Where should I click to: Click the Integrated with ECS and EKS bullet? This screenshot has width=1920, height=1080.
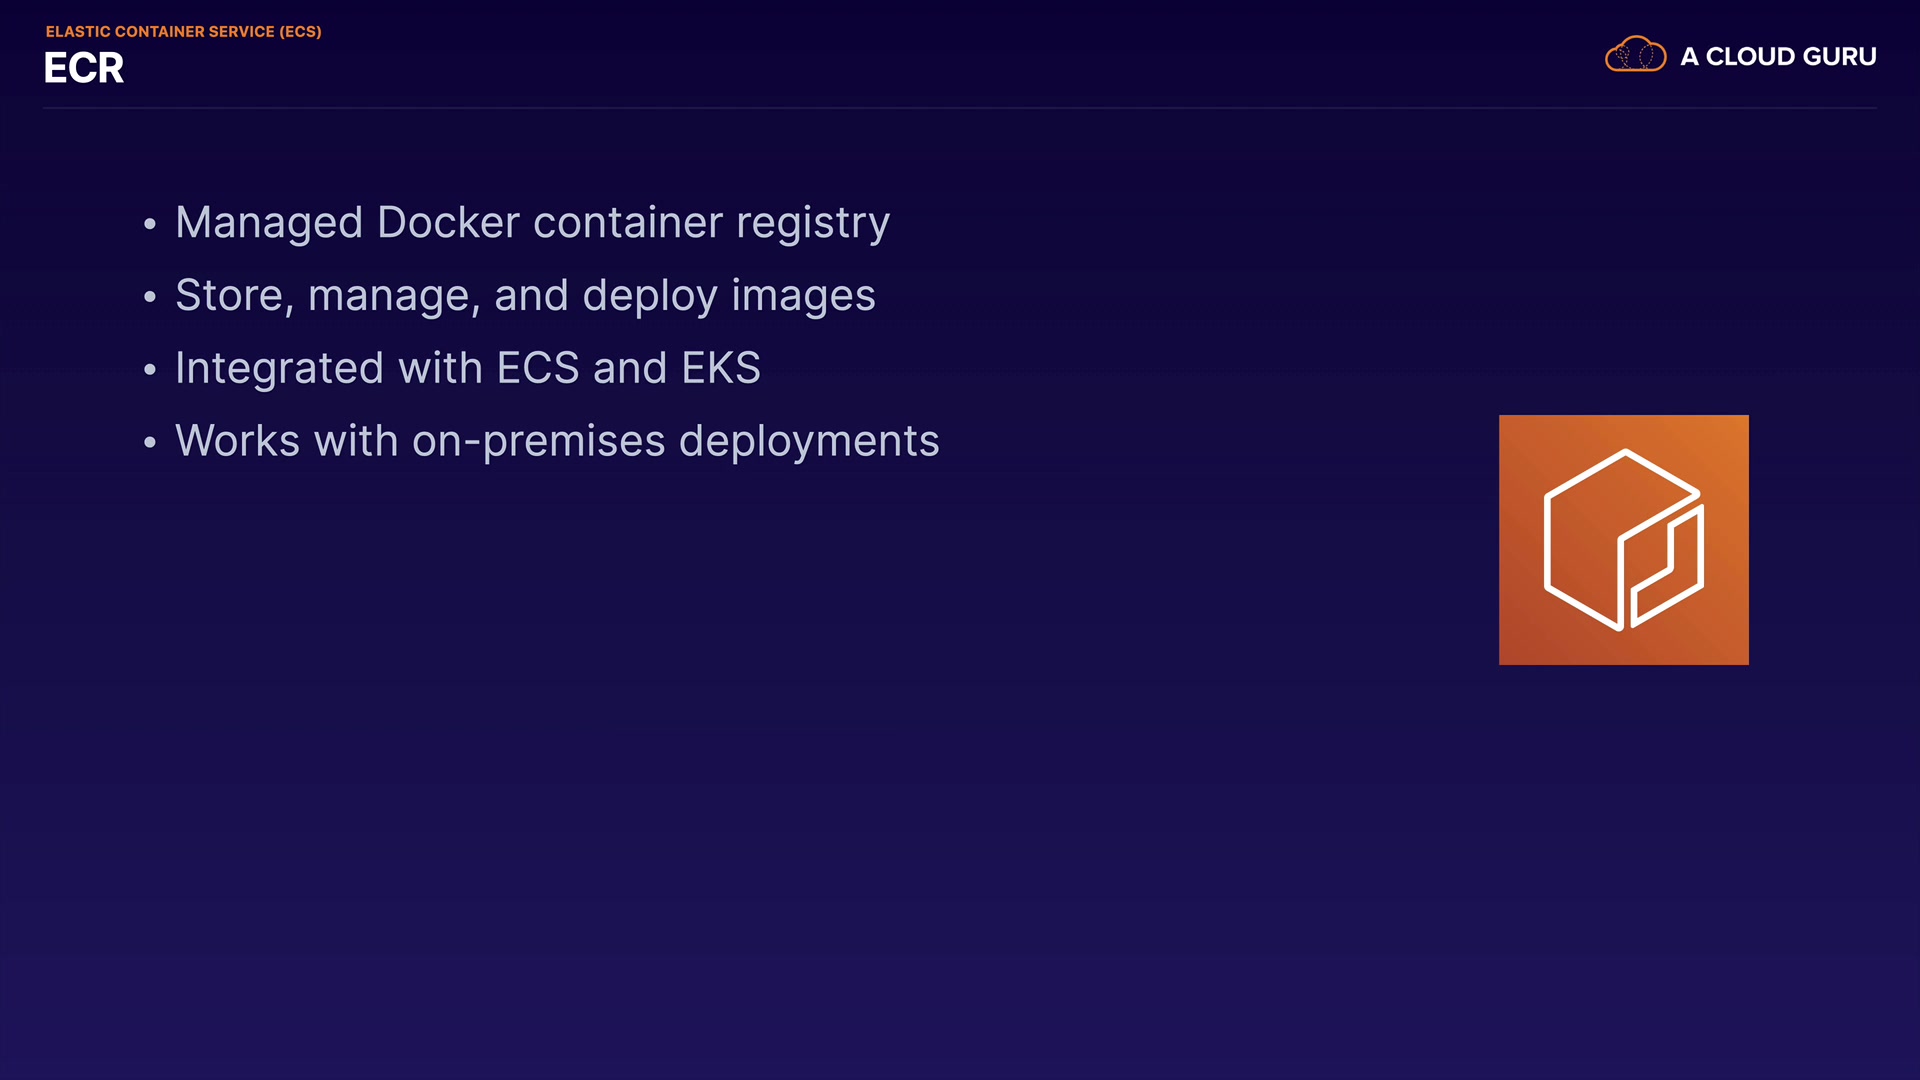coord(467,368)
